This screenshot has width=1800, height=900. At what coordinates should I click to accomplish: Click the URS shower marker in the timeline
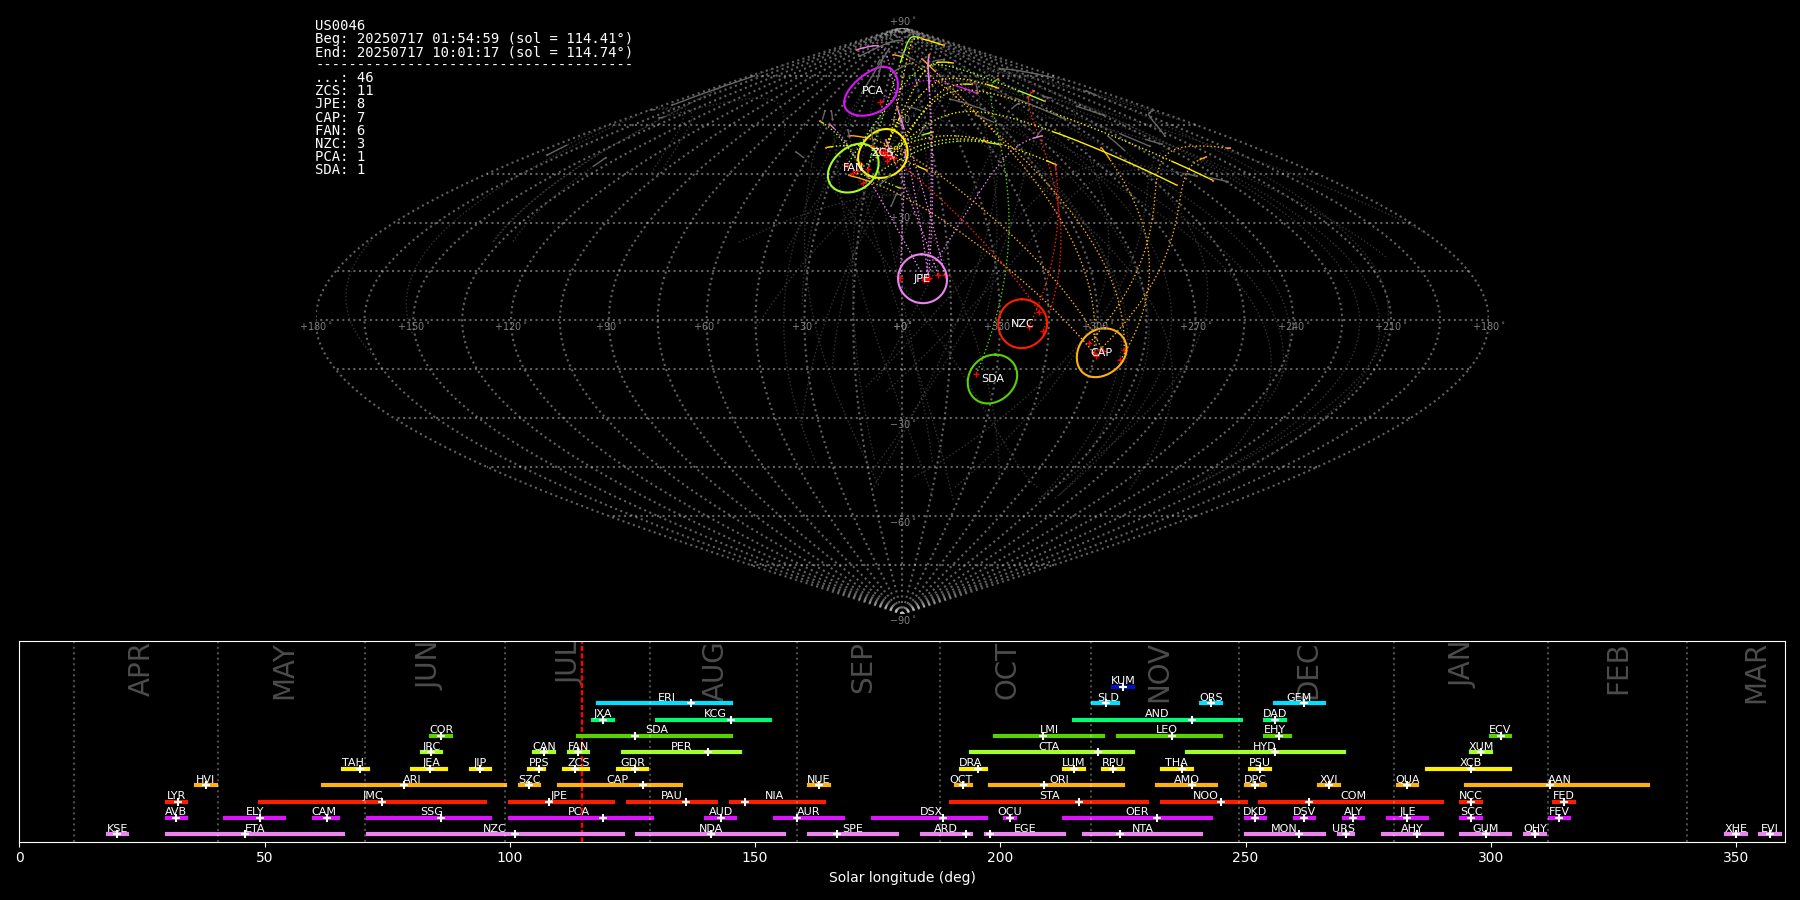click(1346, 834)
